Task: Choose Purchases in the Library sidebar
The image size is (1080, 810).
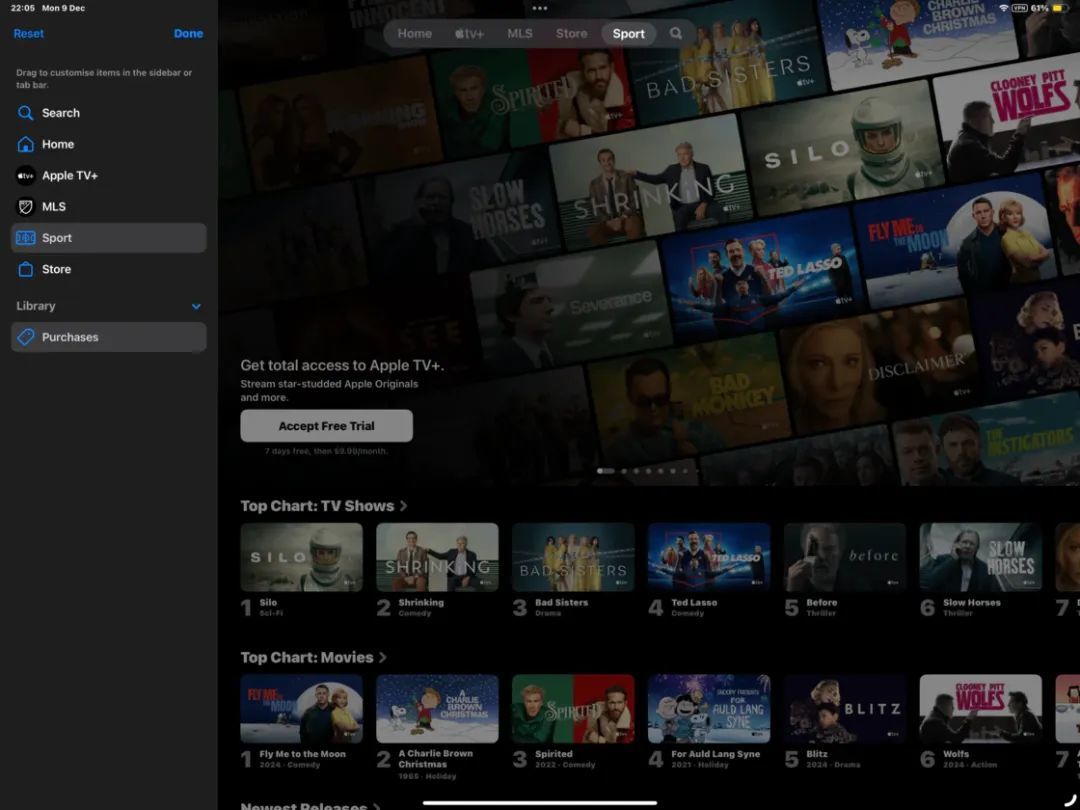Action: tap(109, 337)
